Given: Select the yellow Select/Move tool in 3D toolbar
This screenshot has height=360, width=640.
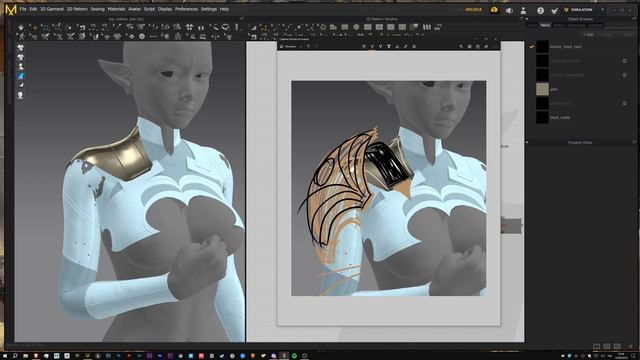Looking at the screenshot, I should click(35, 27).
